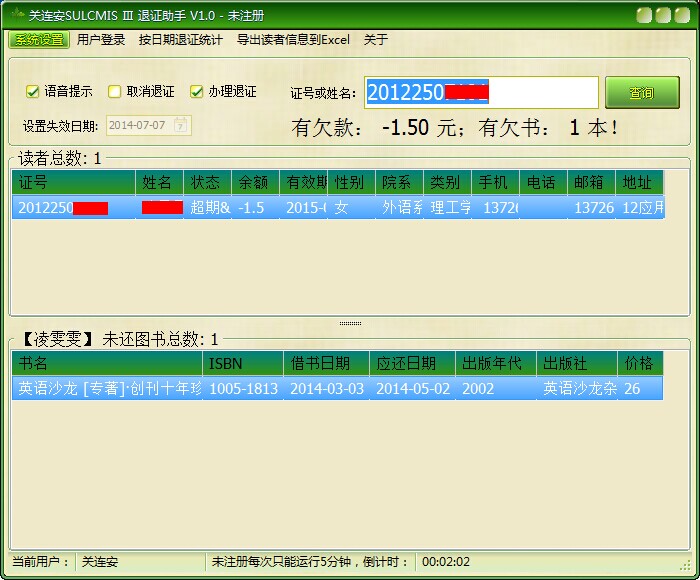Sort reader table by 证号 column header
The height and width of the screenshot is (580, 700).
coord(72,182)
